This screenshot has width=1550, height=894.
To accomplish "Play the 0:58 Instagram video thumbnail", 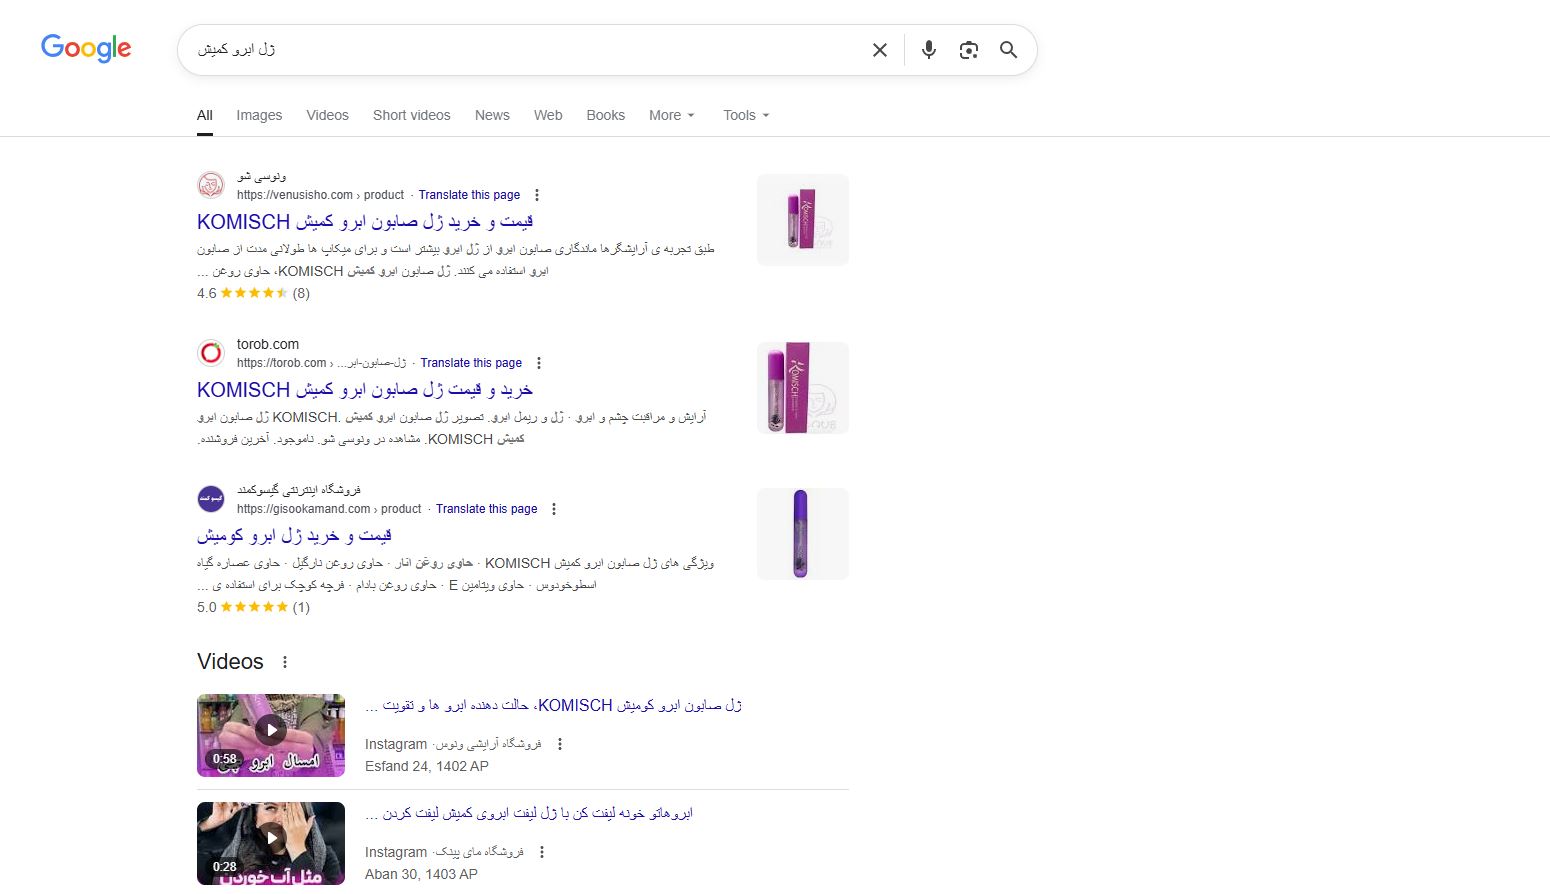I will tap(271, 735).
